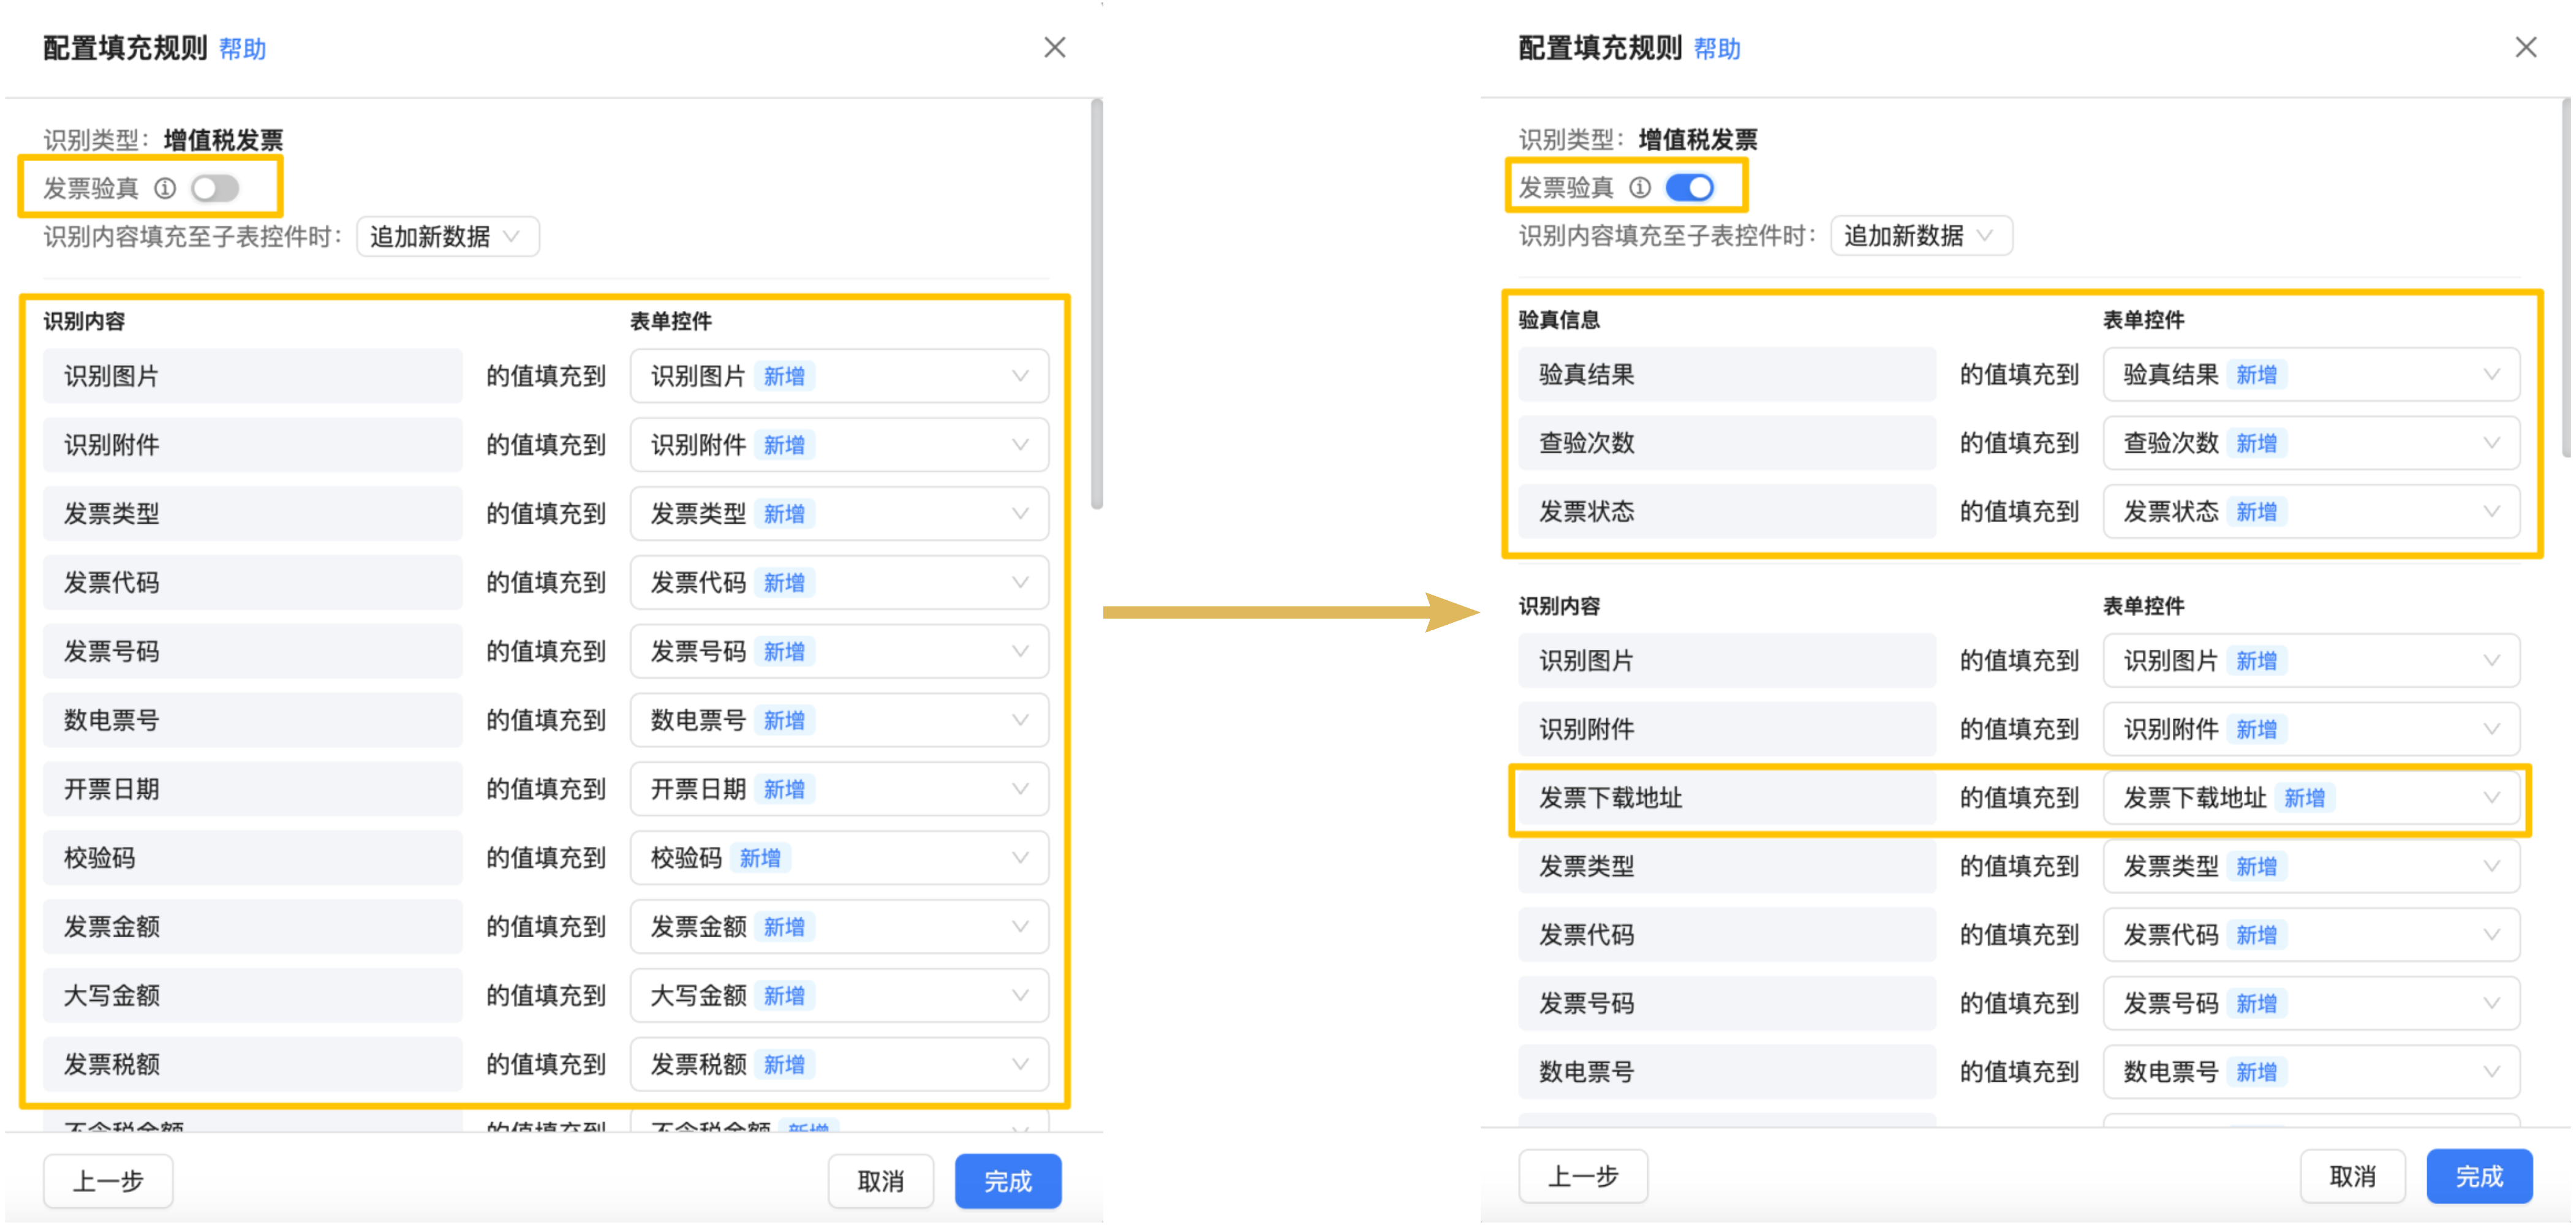Select the 发票状态 recognition content field
This screenshot has height=1225, width=2576.
(x=1726, y=512)
